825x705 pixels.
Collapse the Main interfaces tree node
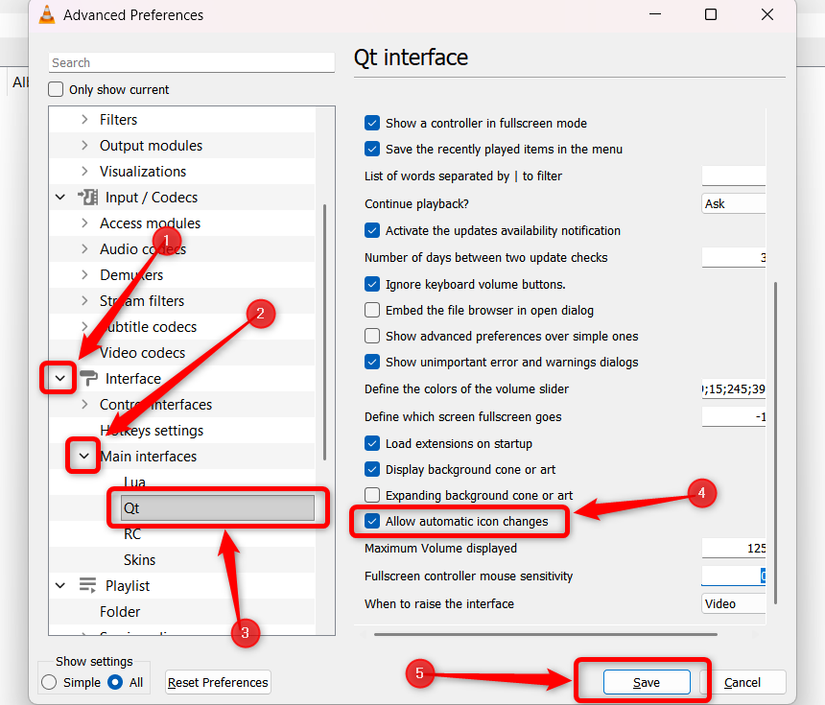point(84,457)
